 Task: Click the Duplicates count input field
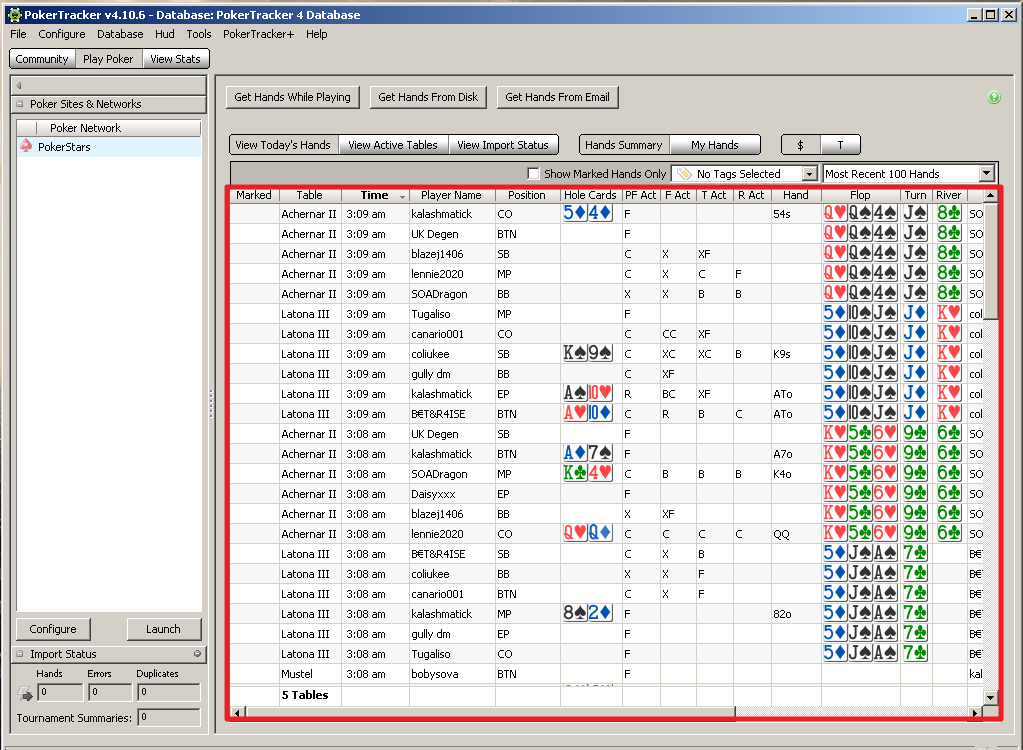pyautogui.click(x=168, y=692)
